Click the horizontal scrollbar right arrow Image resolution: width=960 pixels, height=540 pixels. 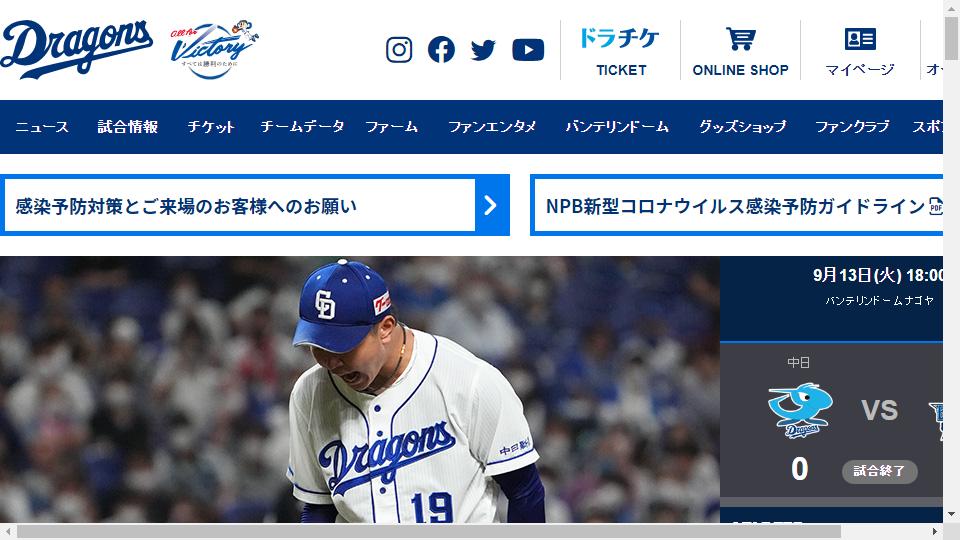point(934,531)
